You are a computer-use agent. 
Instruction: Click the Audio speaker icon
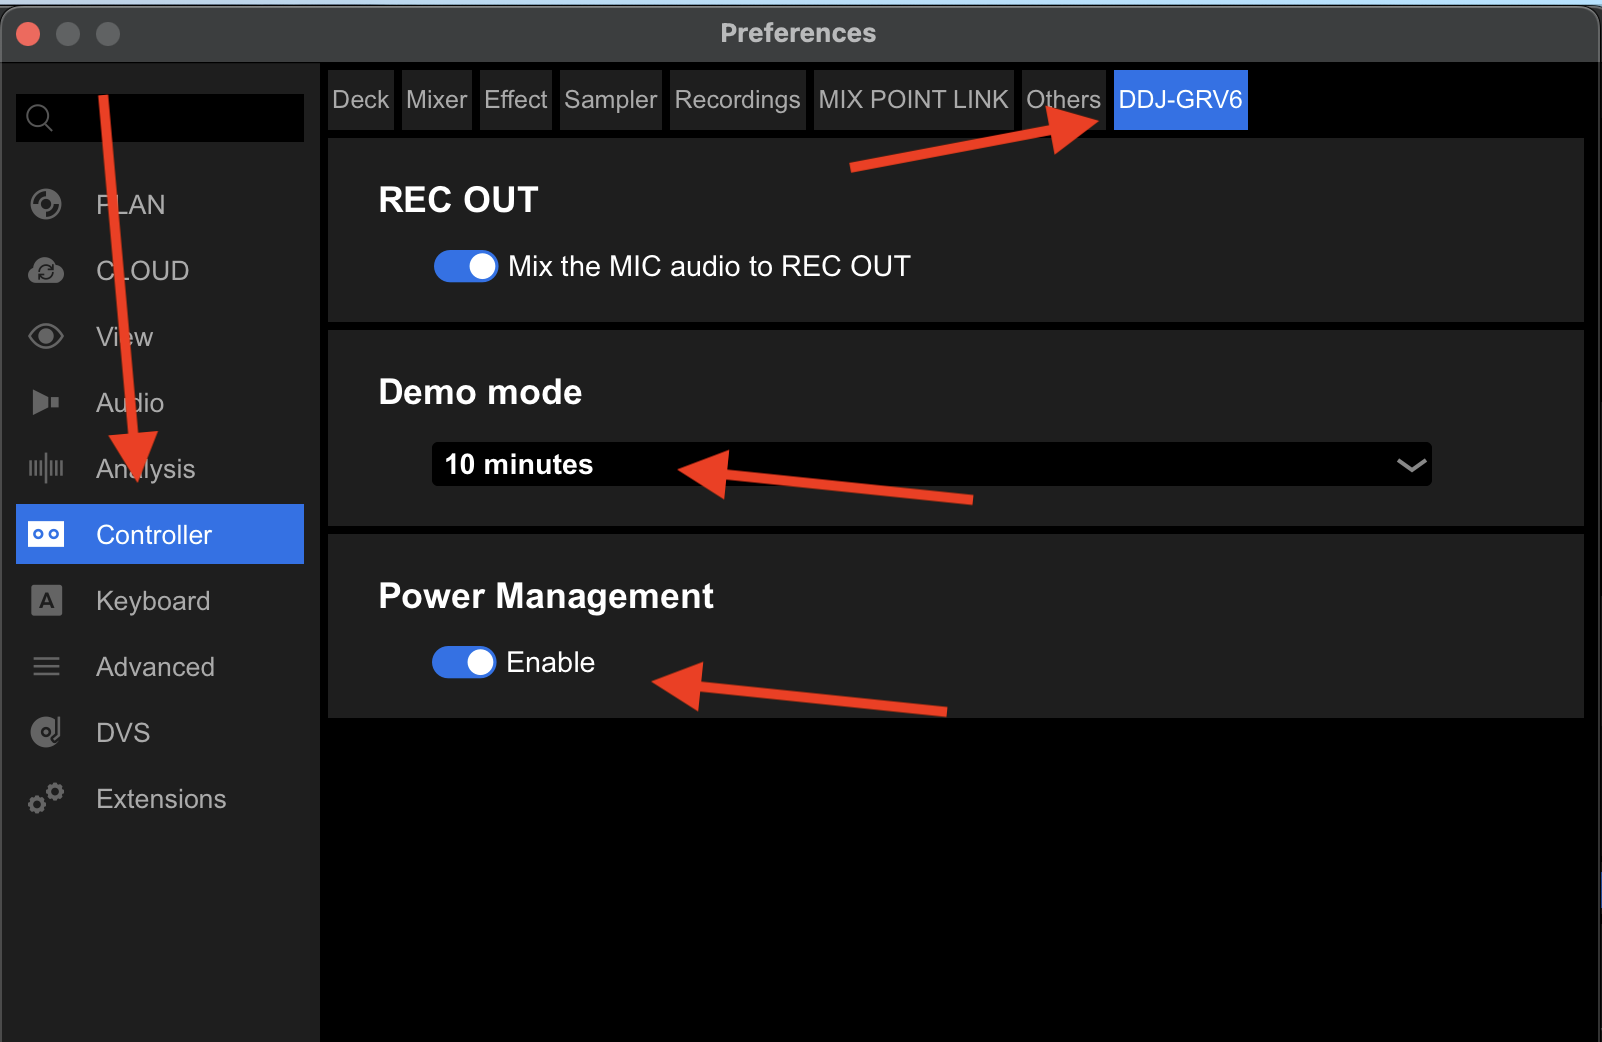[46, 403]
